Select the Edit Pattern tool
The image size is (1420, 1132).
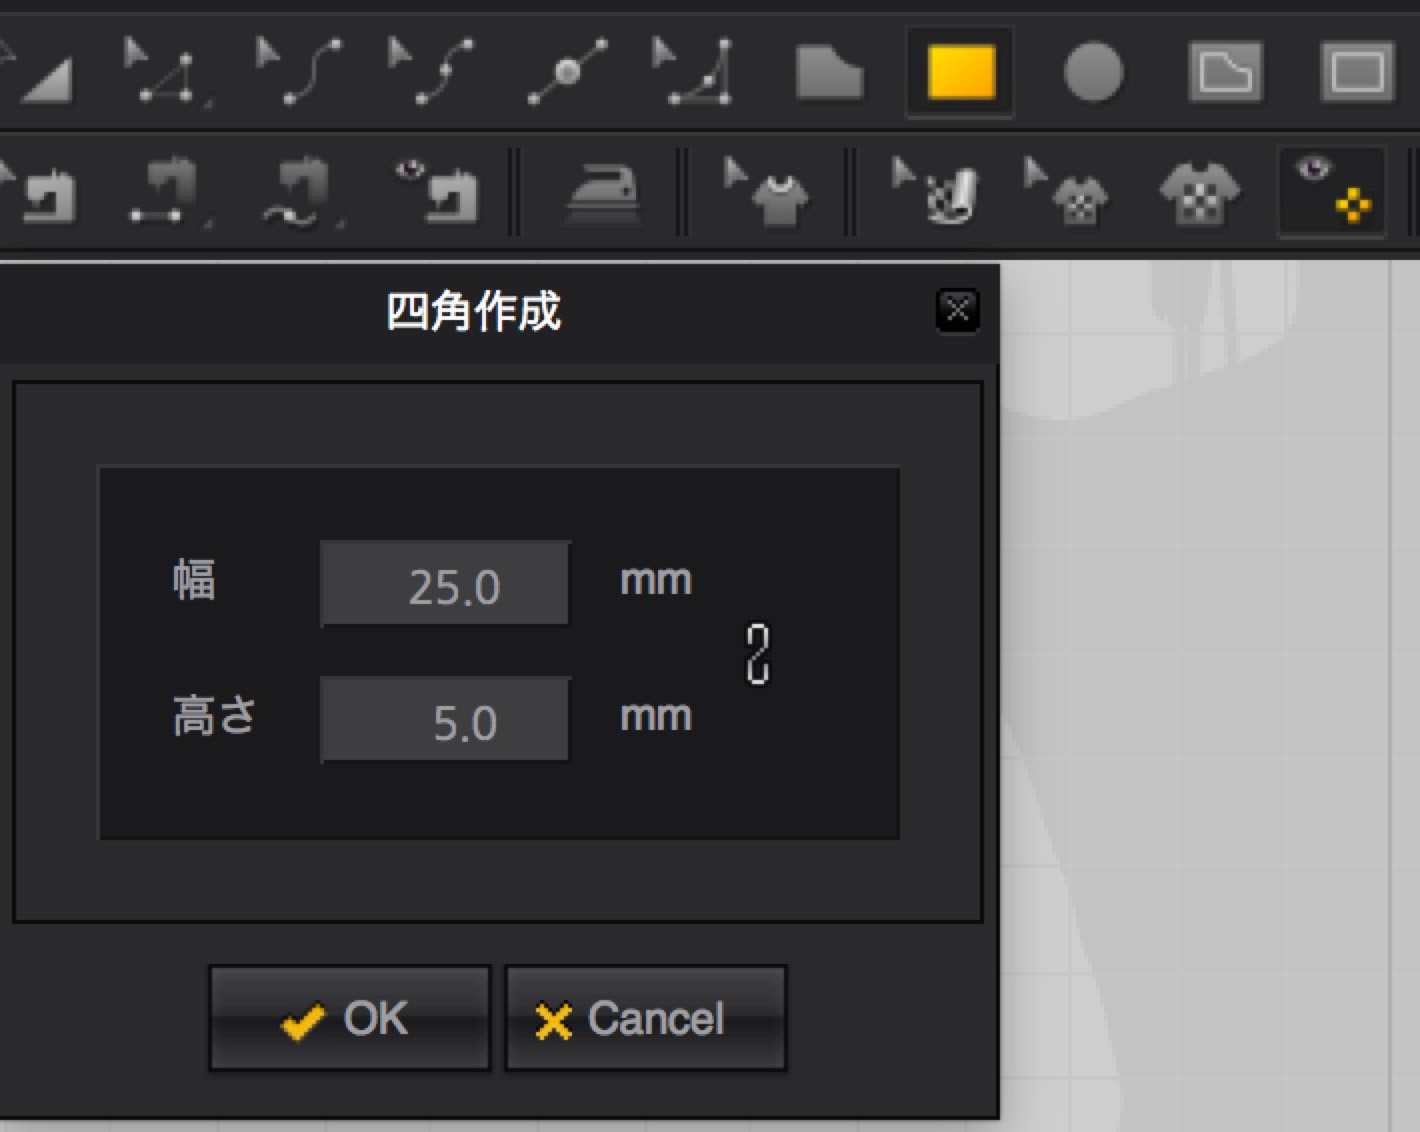tap(167, 72)
